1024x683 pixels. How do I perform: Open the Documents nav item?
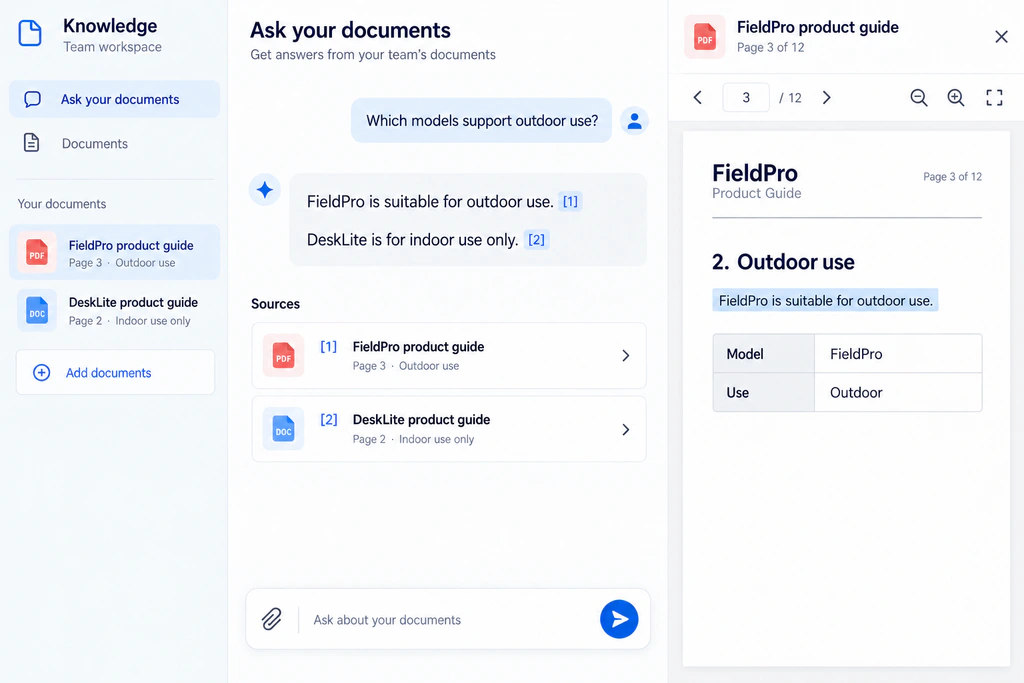click(x=114, y=143)
